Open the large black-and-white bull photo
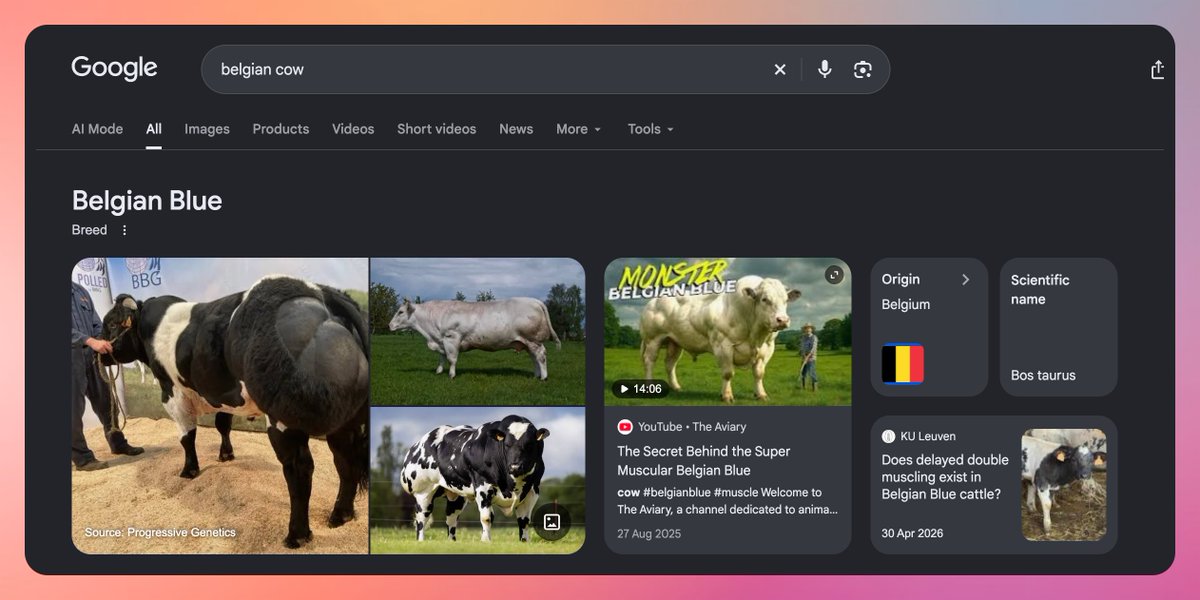Viewport: 1200px width, 600px height. click(x=220, y=406)
